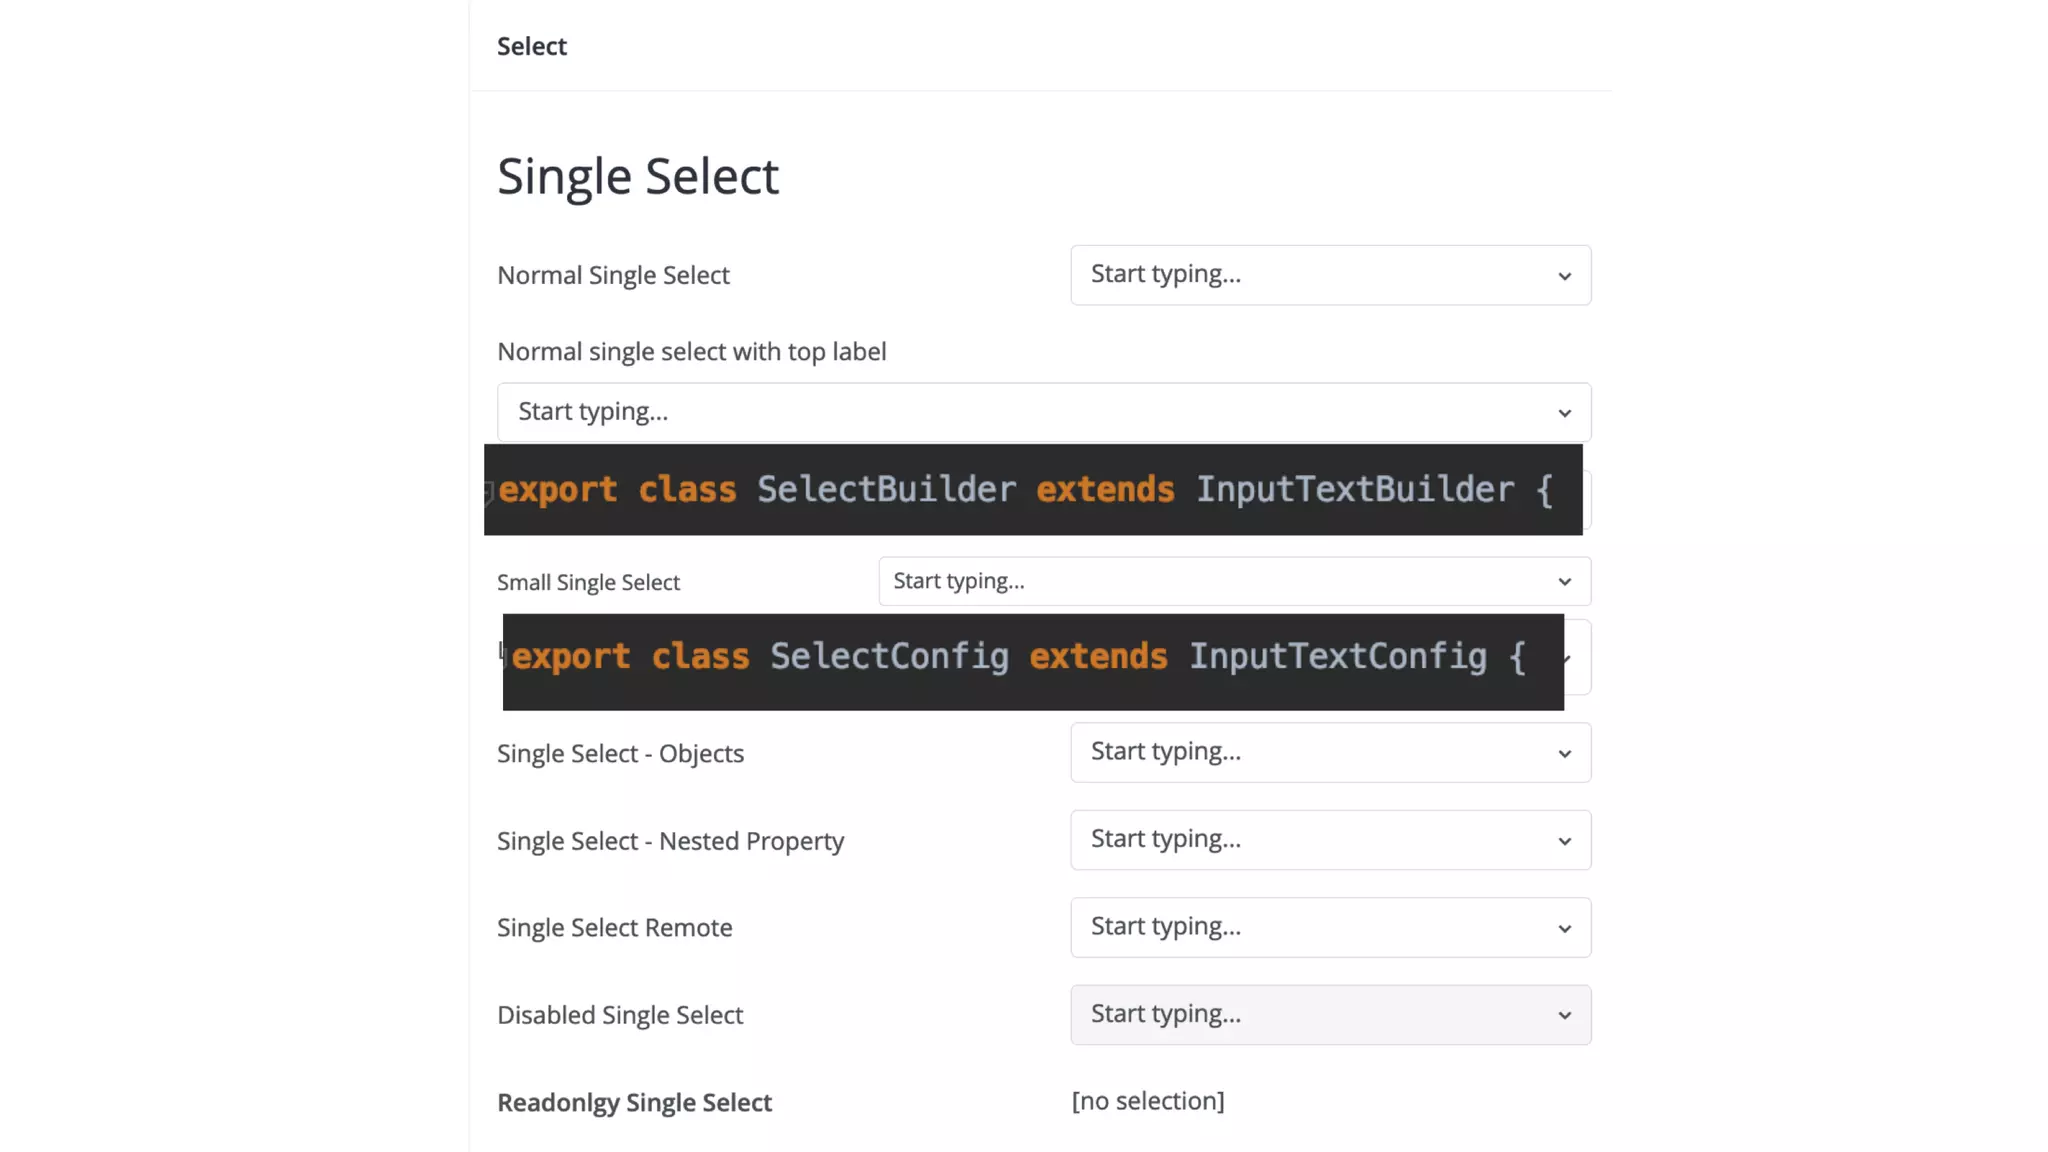This screenshot has width=2048, height=1152.
Task: Click Disabled Single Select chevron arrow
Action: point(1564,1016)
